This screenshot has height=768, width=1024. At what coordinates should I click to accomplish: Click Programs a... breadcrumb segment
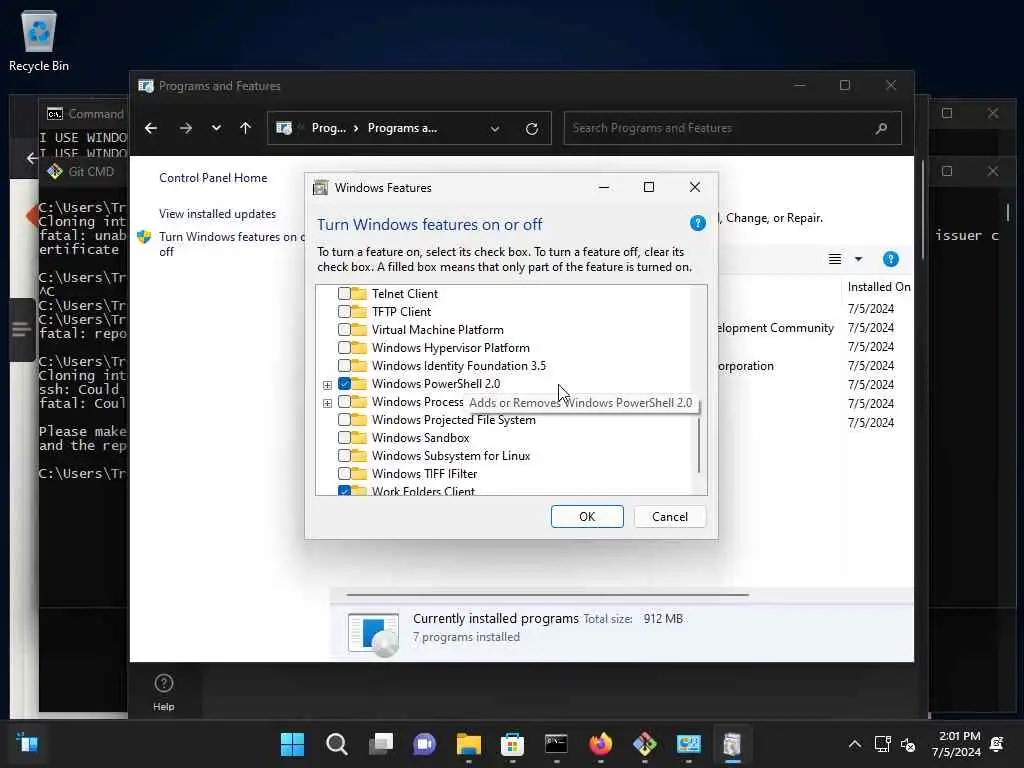click(x=402, y=128)
